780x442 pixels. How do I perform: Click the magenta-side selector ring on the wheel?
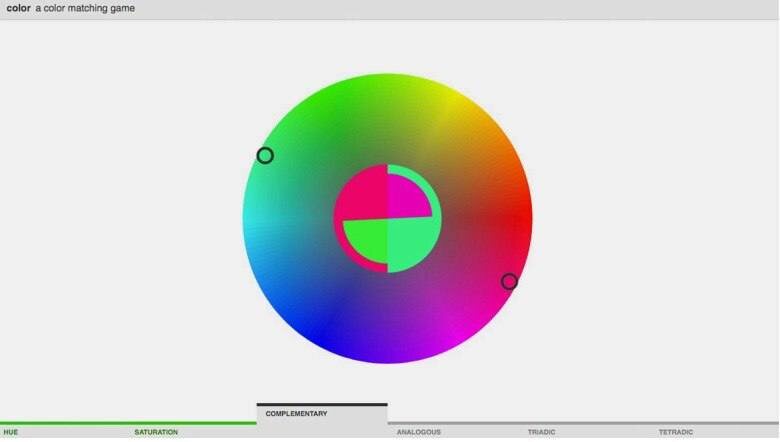pyautogui.click(x=509, y=281)
